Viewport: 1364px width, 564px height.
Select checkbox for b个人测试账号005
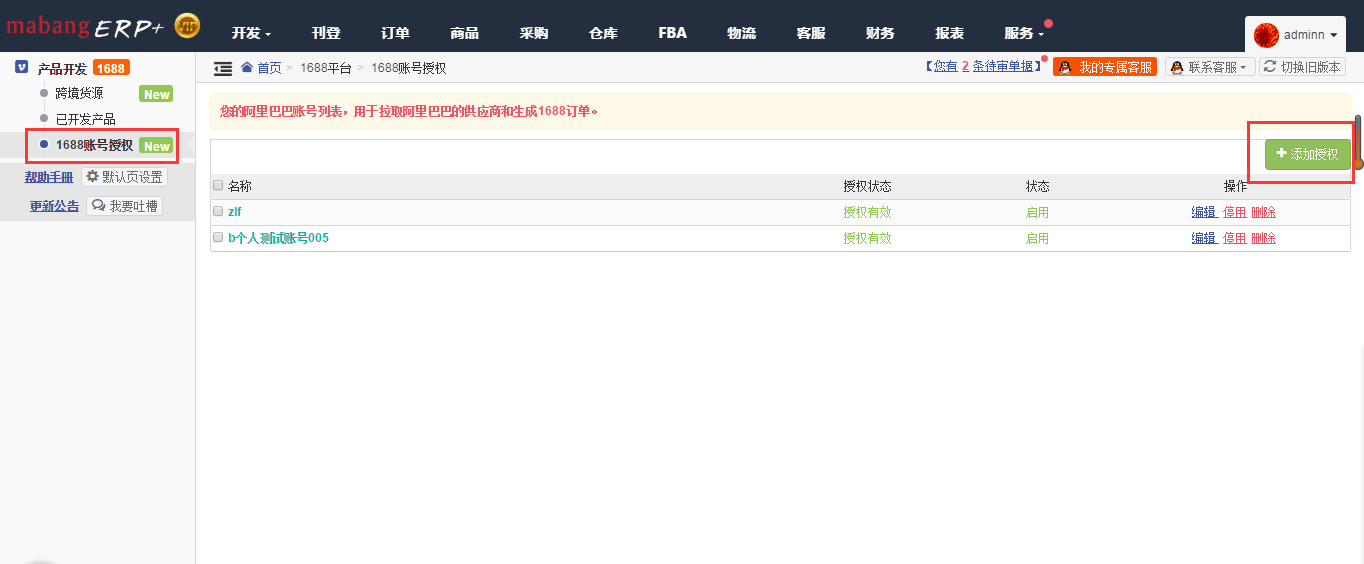point(218,238)
